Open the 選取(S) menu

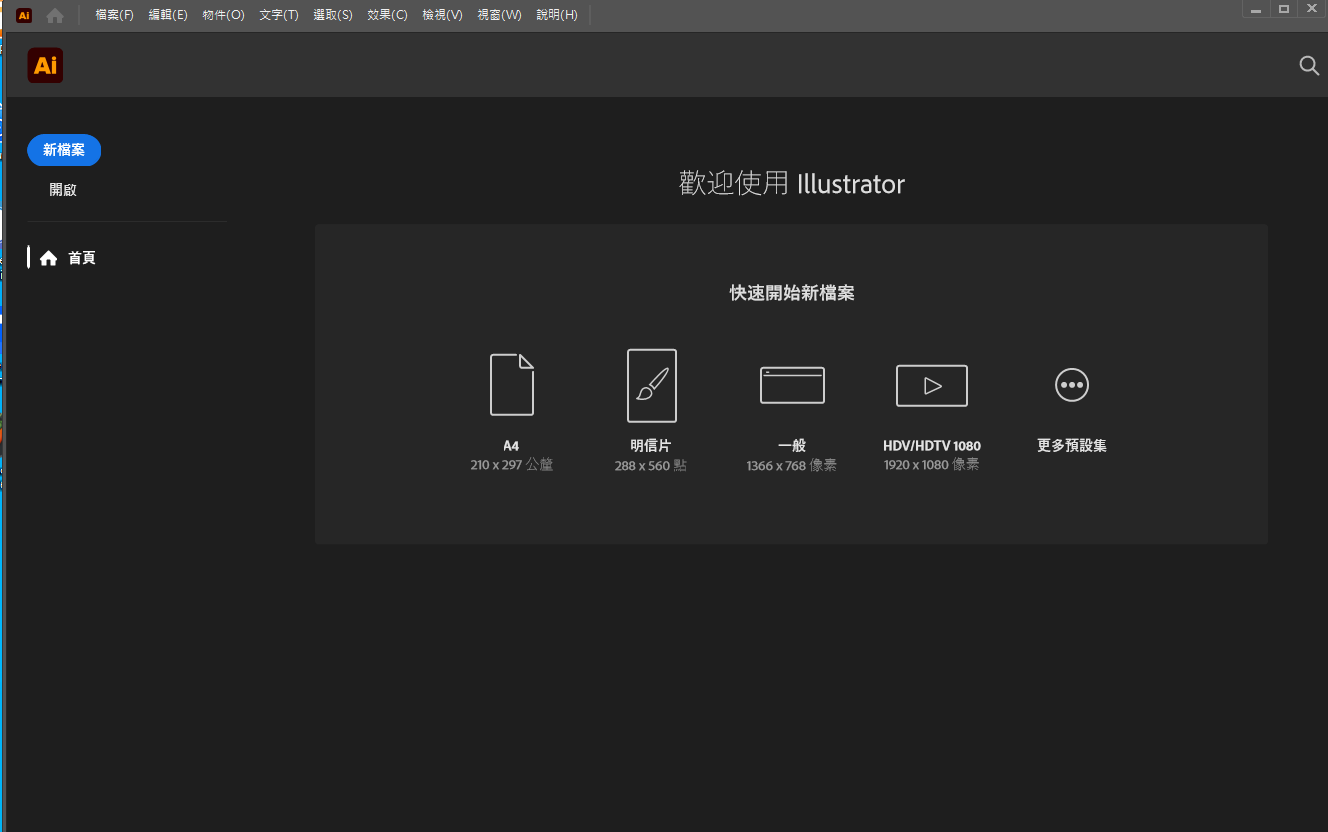[x=332, y=15]
